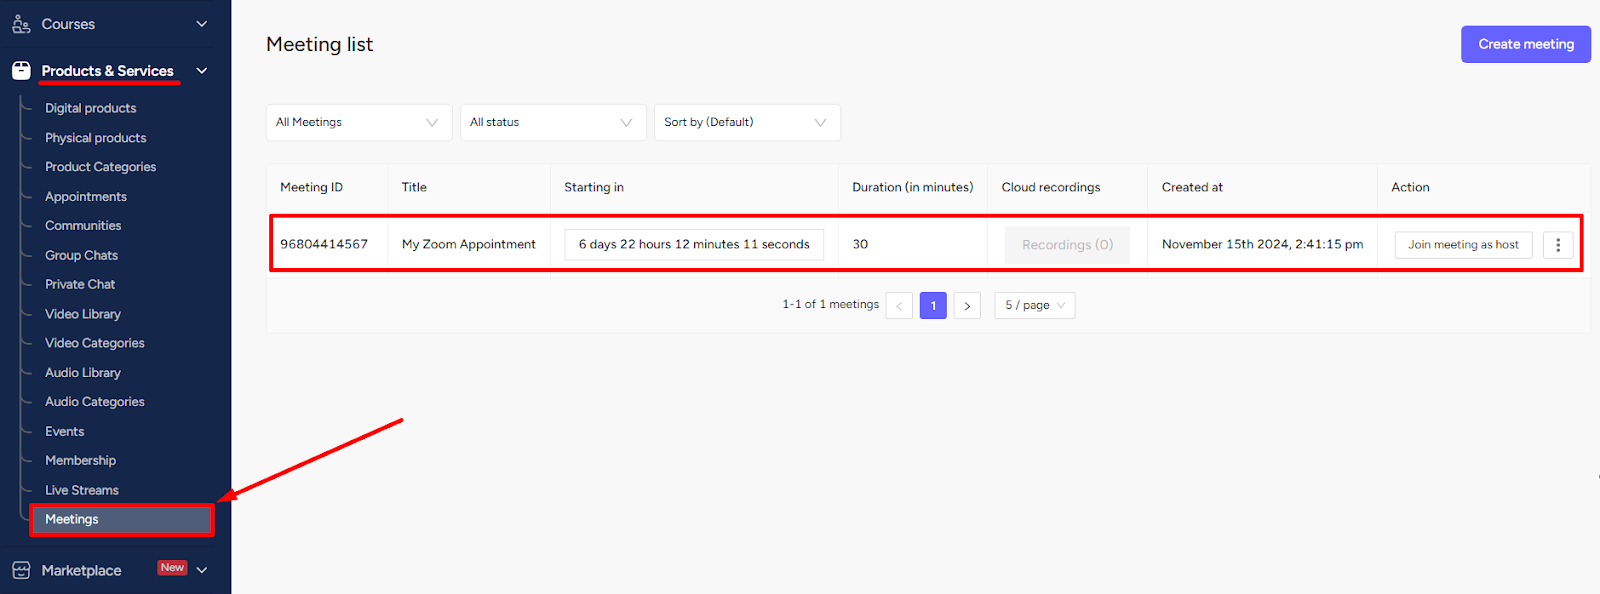Image resolution: width=1600 pixels, height=594 pixels.
Task: Click meeting ID 96804414567
Action: tap(324, 244)
